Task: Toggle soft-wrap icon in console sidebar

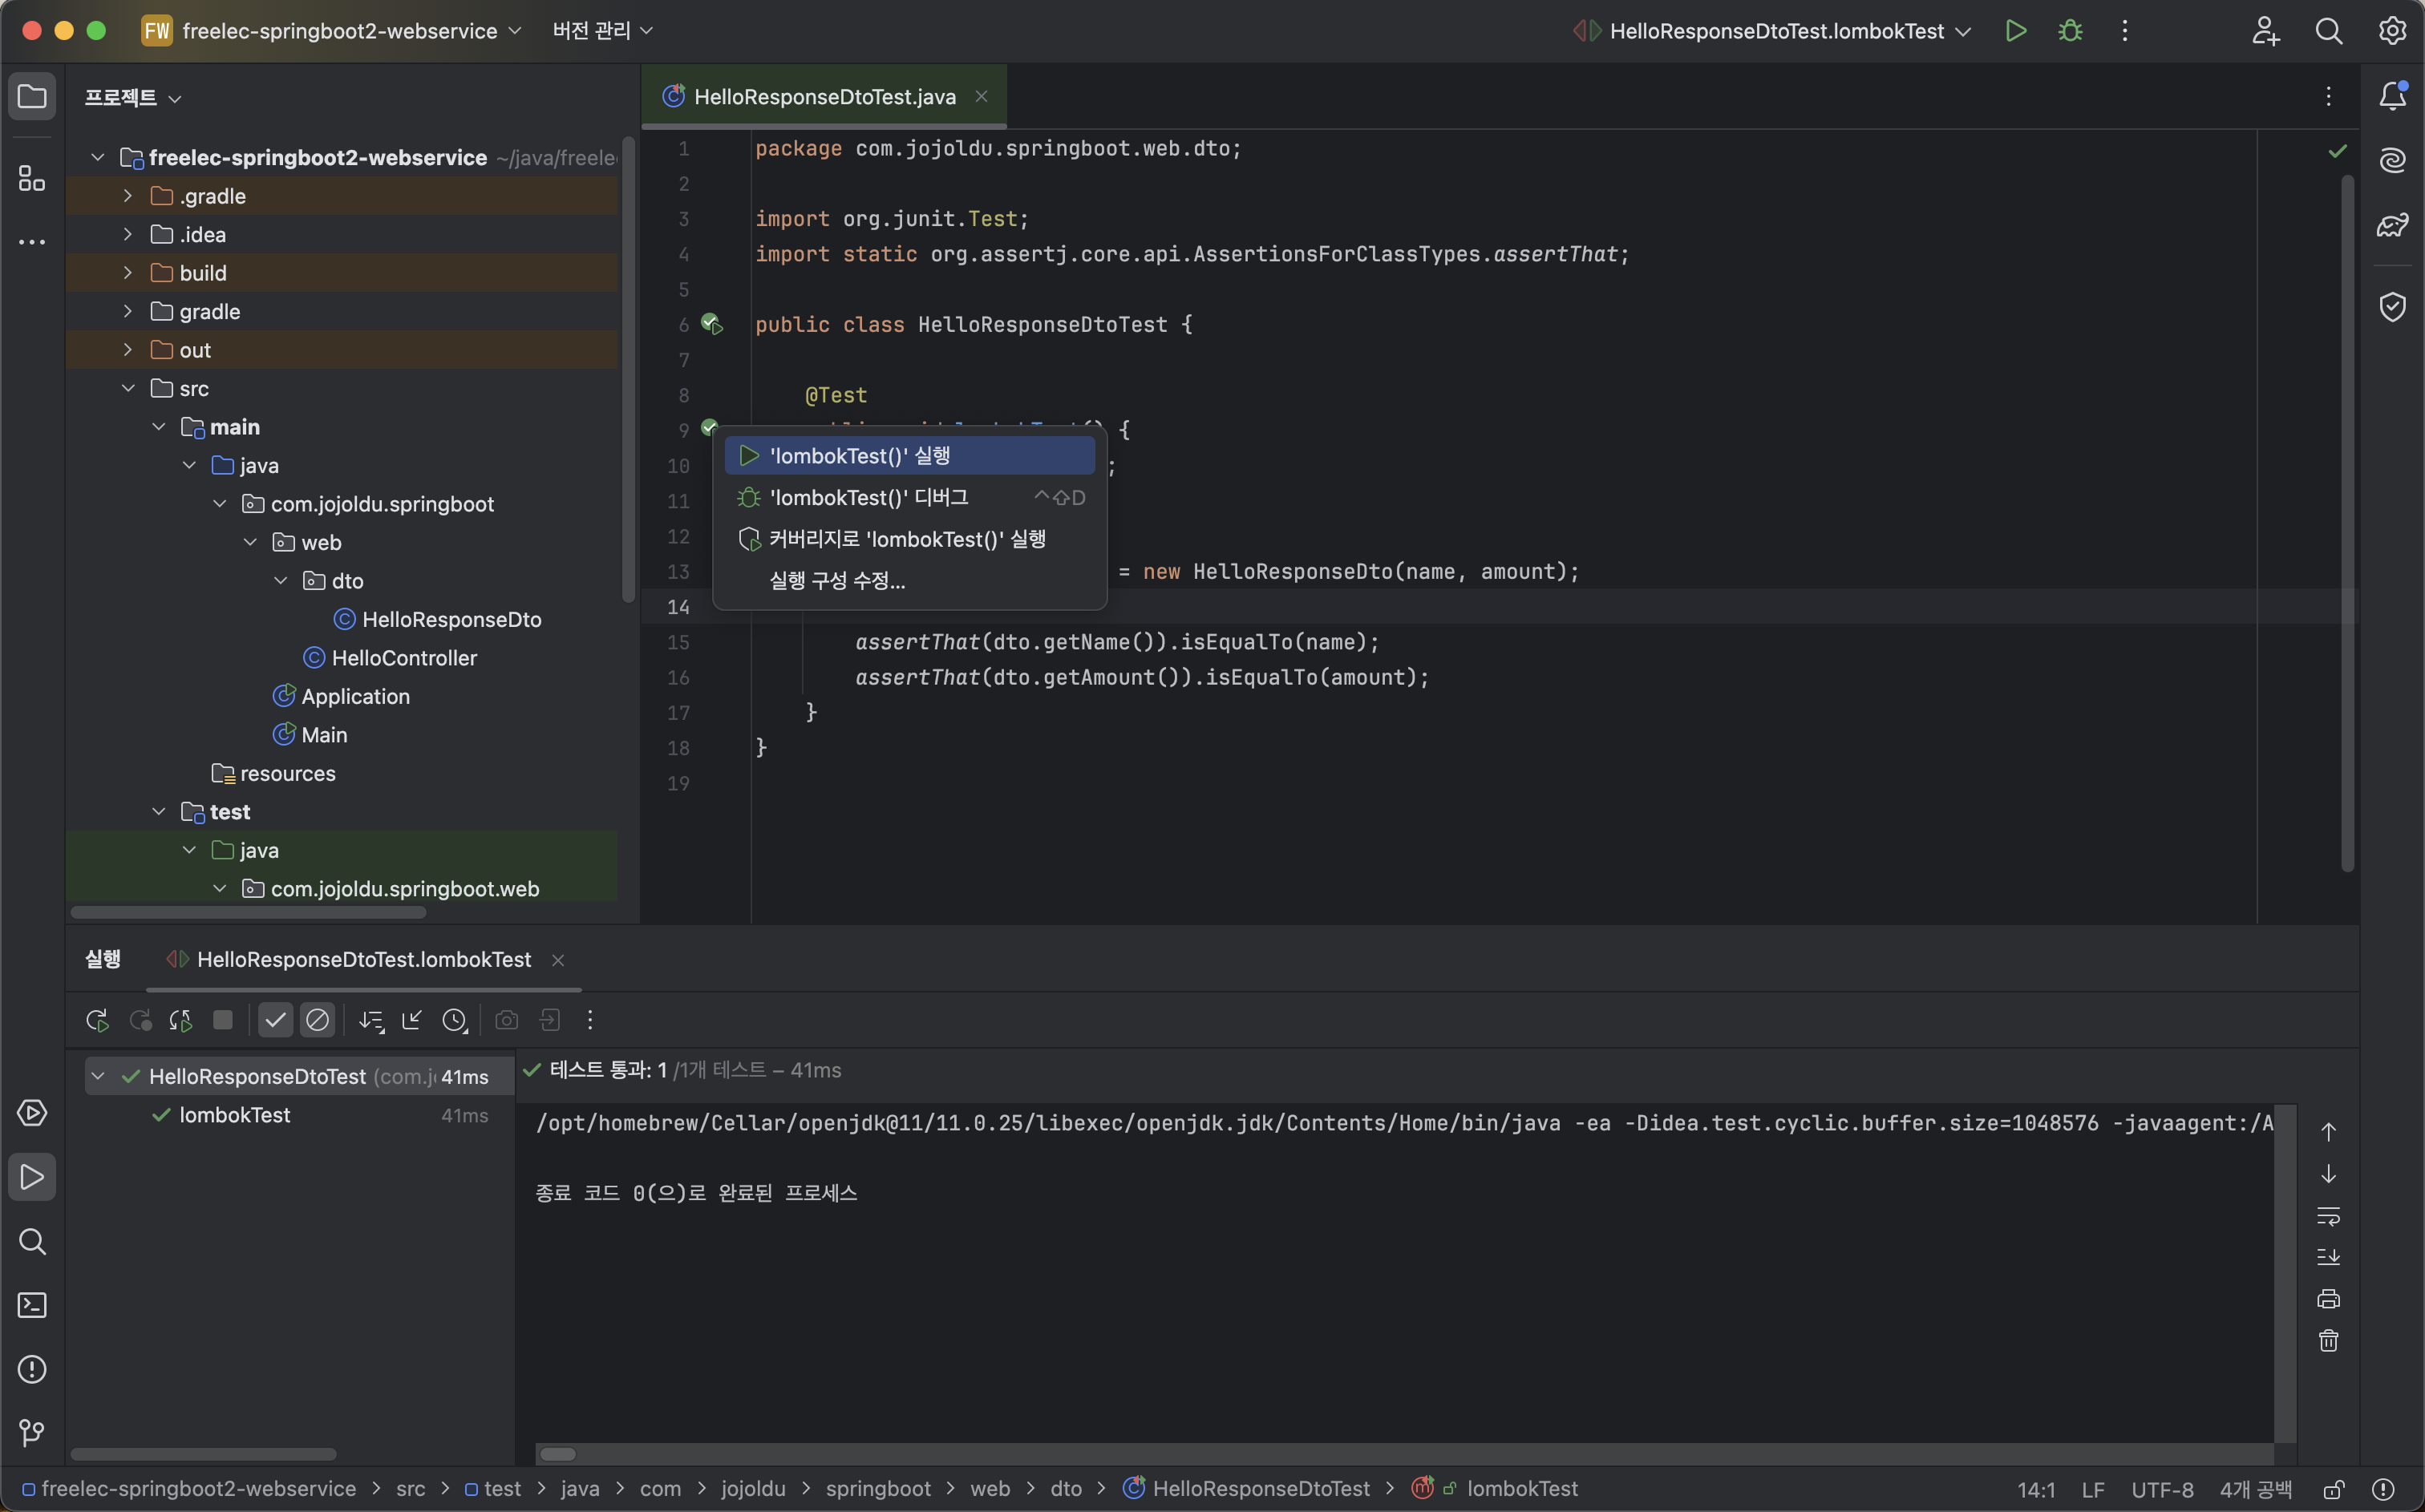Action: click(x=2328, y=1216)
